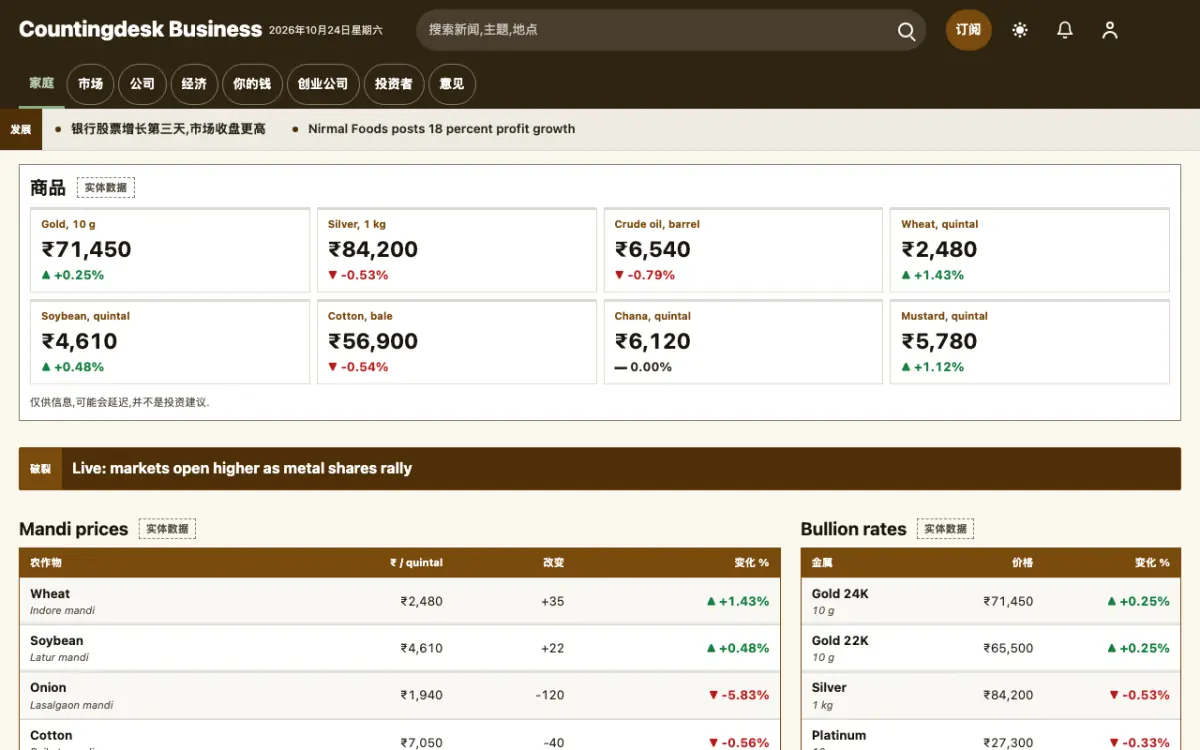1200x750 pixels.
Task: Open the 经济 nav tab
Action: point(194,84)
